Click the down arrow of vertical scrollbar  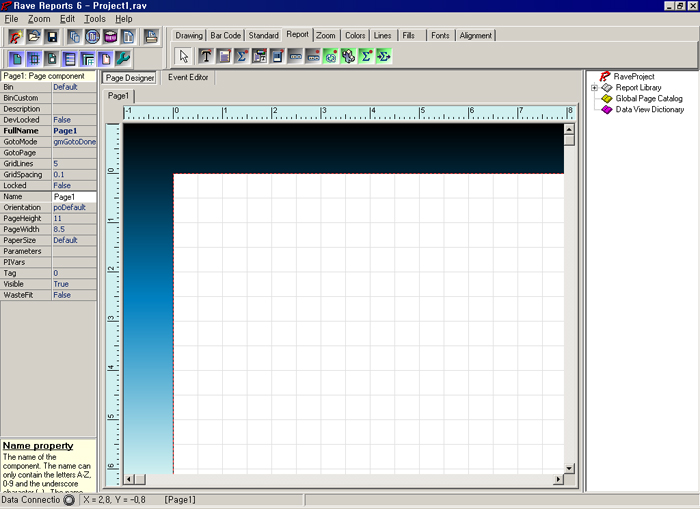click(569, 467)
